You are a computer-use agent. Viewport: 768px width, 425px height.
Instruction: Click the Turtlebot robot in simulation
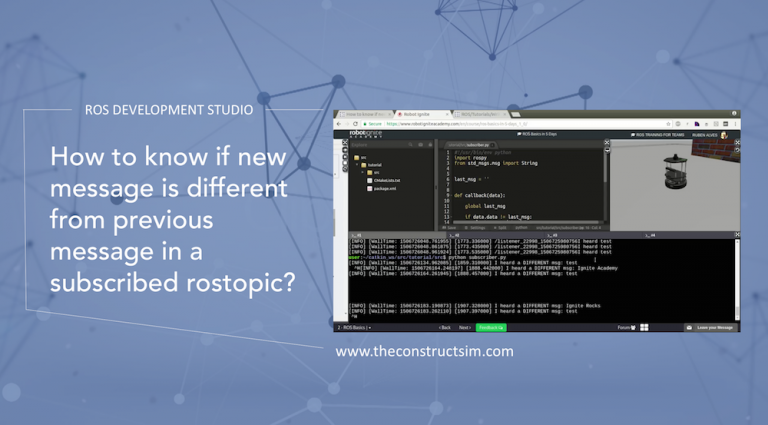pos(675,171)
